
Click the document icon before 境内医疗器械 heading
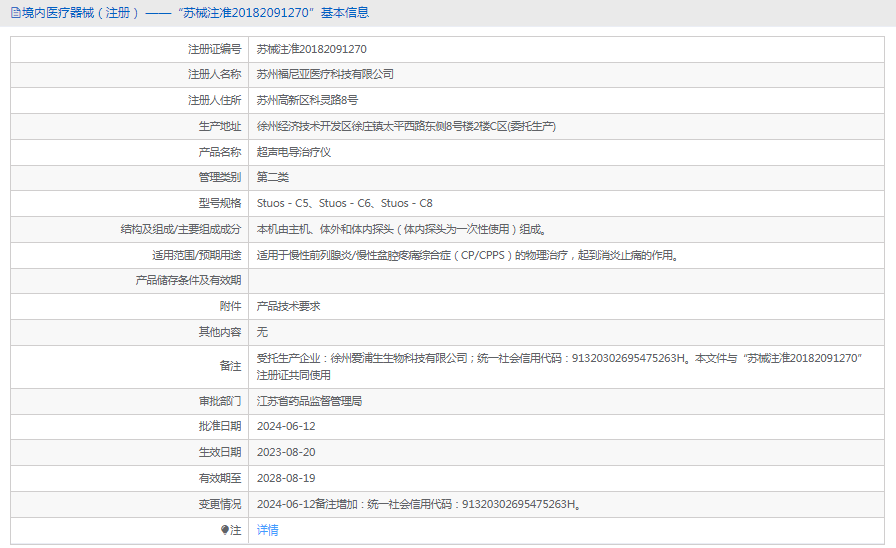pos(15,13)
